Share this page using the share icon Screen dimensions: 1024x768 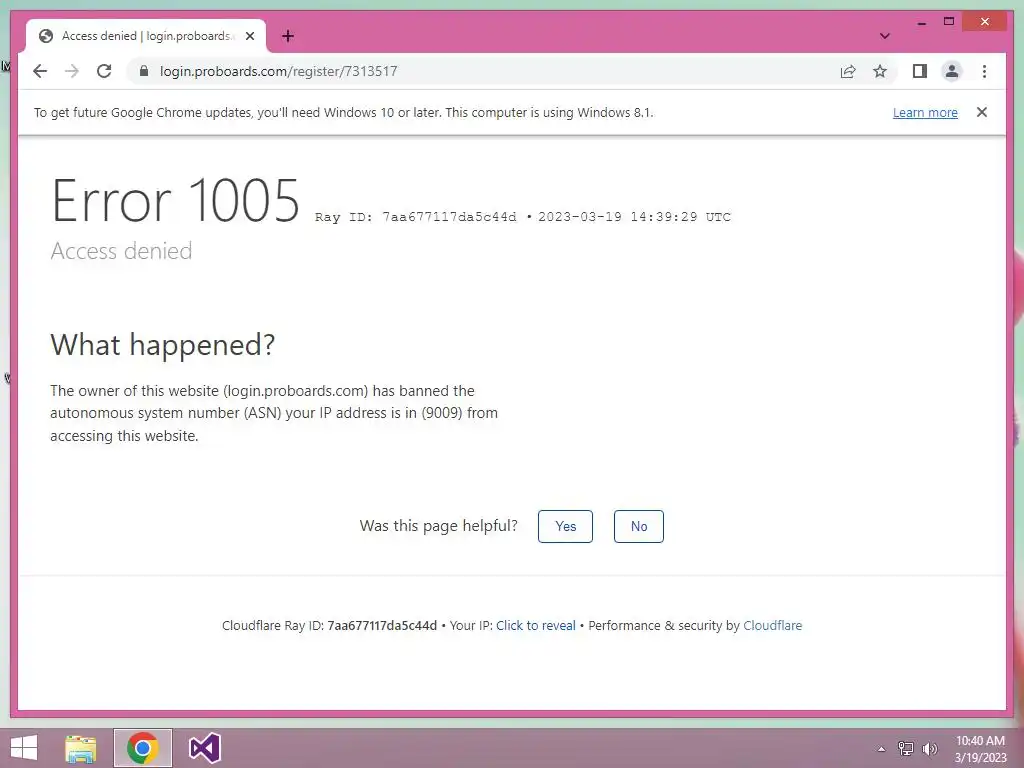(848, 71)
